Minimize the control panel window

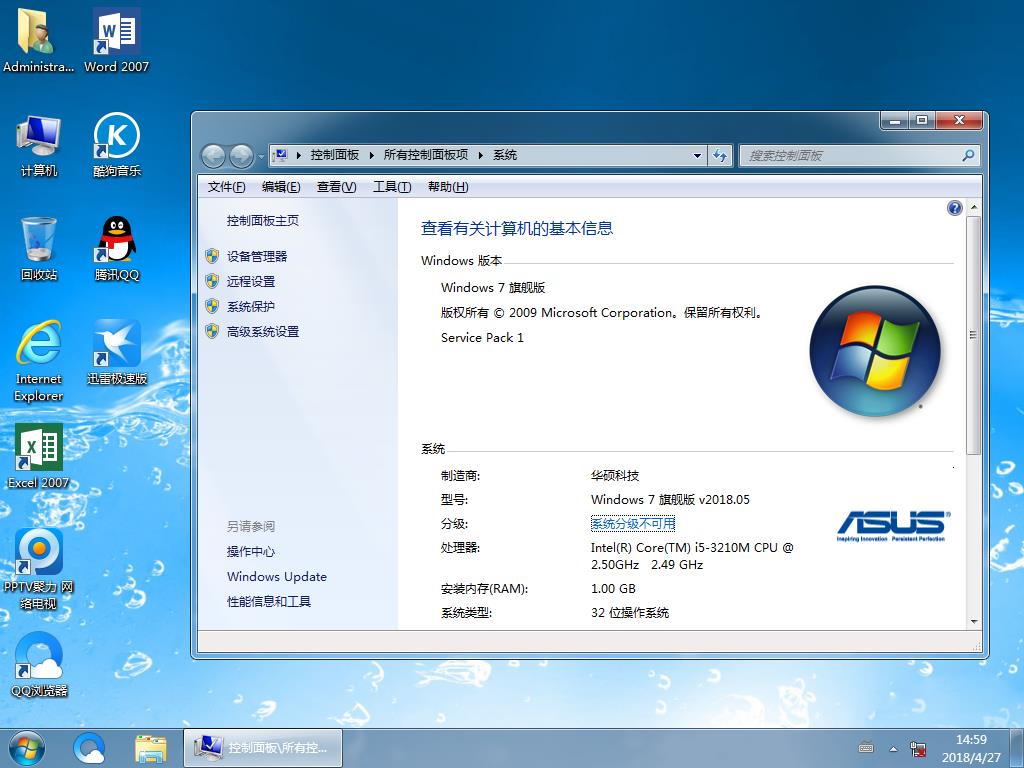pyautogui.click(x=895, y=120)
